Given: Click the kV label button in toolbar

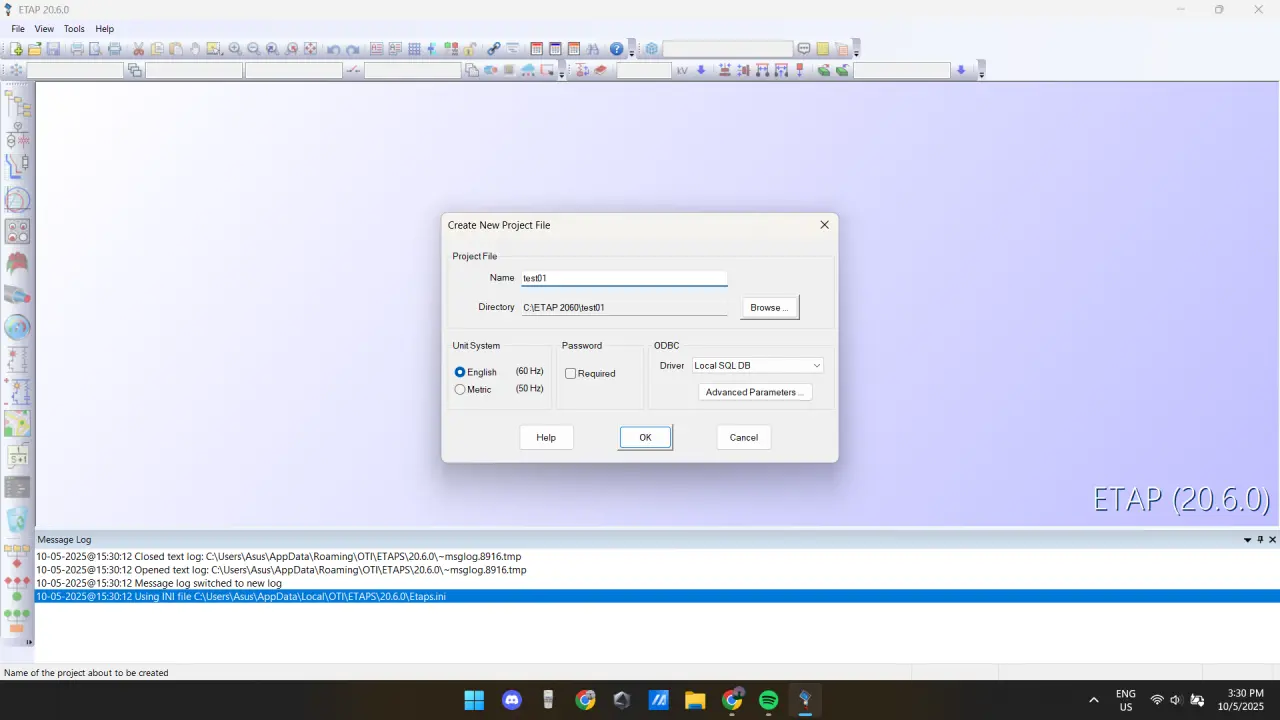Looking at the screenshot, I should [682, 70].
